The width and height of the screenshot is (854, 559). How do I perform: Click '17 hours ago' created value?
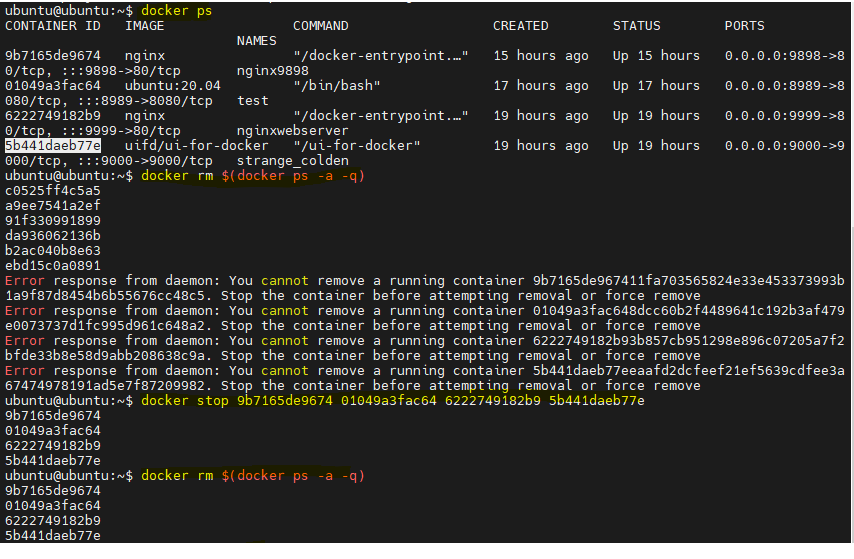(x=541, y=86)
